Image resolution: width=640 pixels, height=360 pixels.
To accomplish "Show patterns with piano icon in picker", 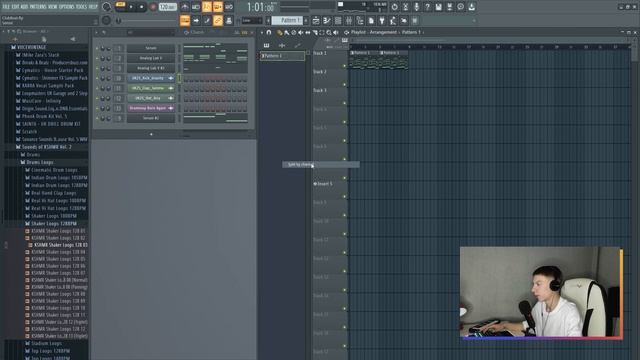I will (267, 45).
